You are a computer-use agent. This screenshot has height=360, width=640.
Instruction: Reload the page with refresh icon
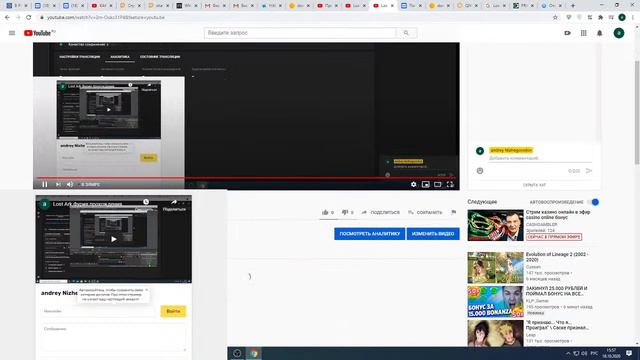point(29,18)
